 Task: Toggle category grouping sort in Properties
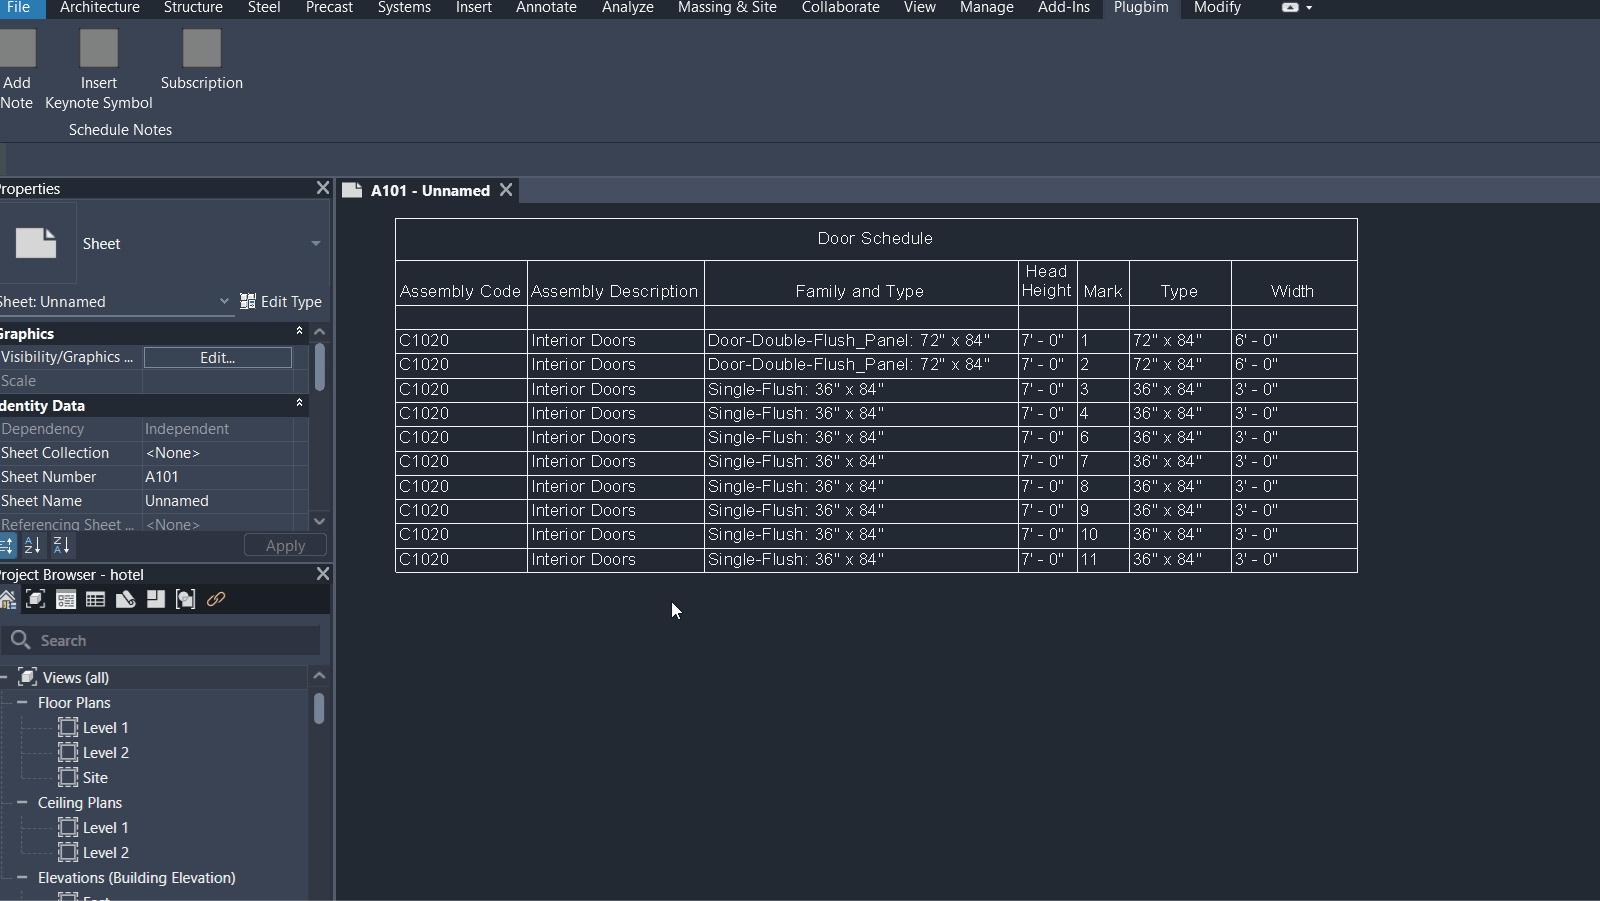point(7,545)
